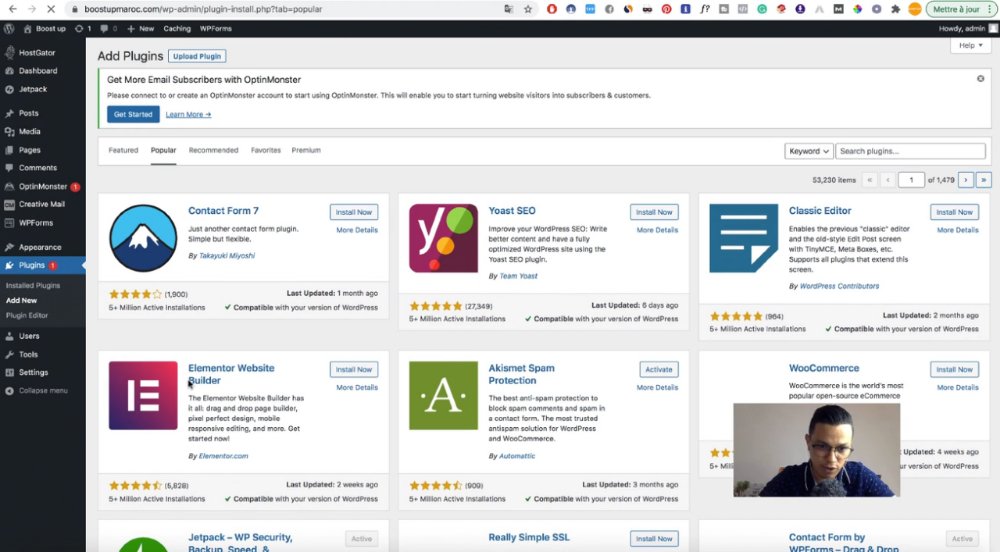Open Pages in the sidebar

(29, 150)
